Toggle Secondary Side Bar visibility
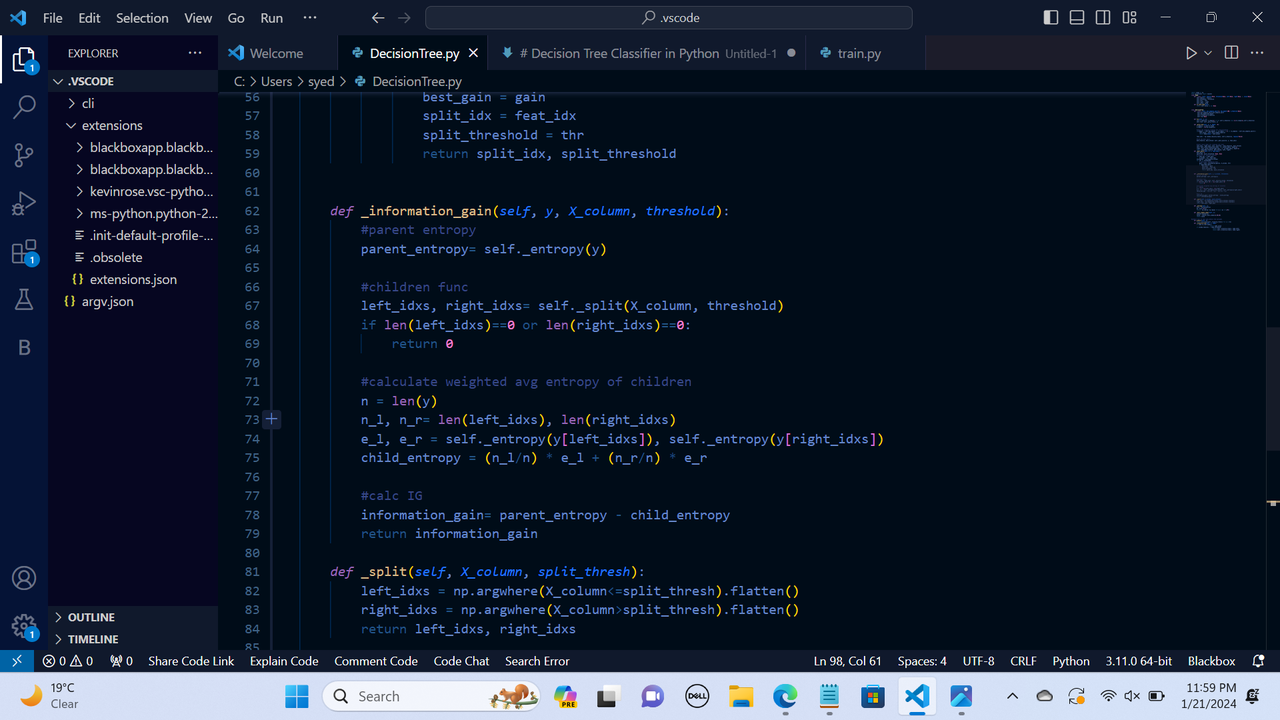The width and height of the screenshot is (1280, 720). click(1103, 18)
